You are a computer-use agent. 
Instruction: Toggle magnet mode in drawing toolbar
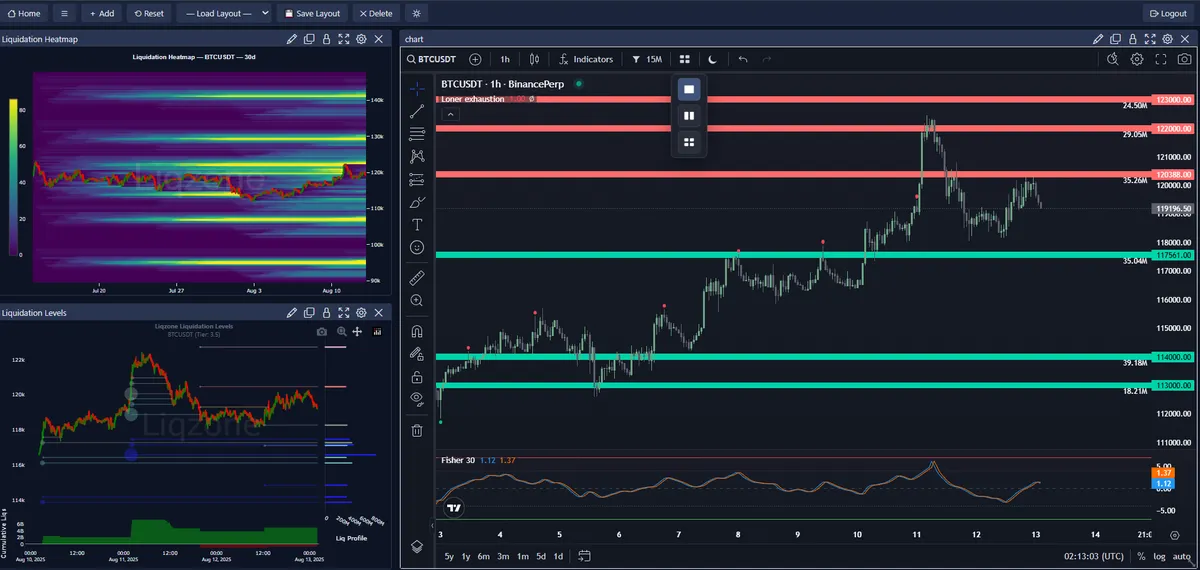417,331
